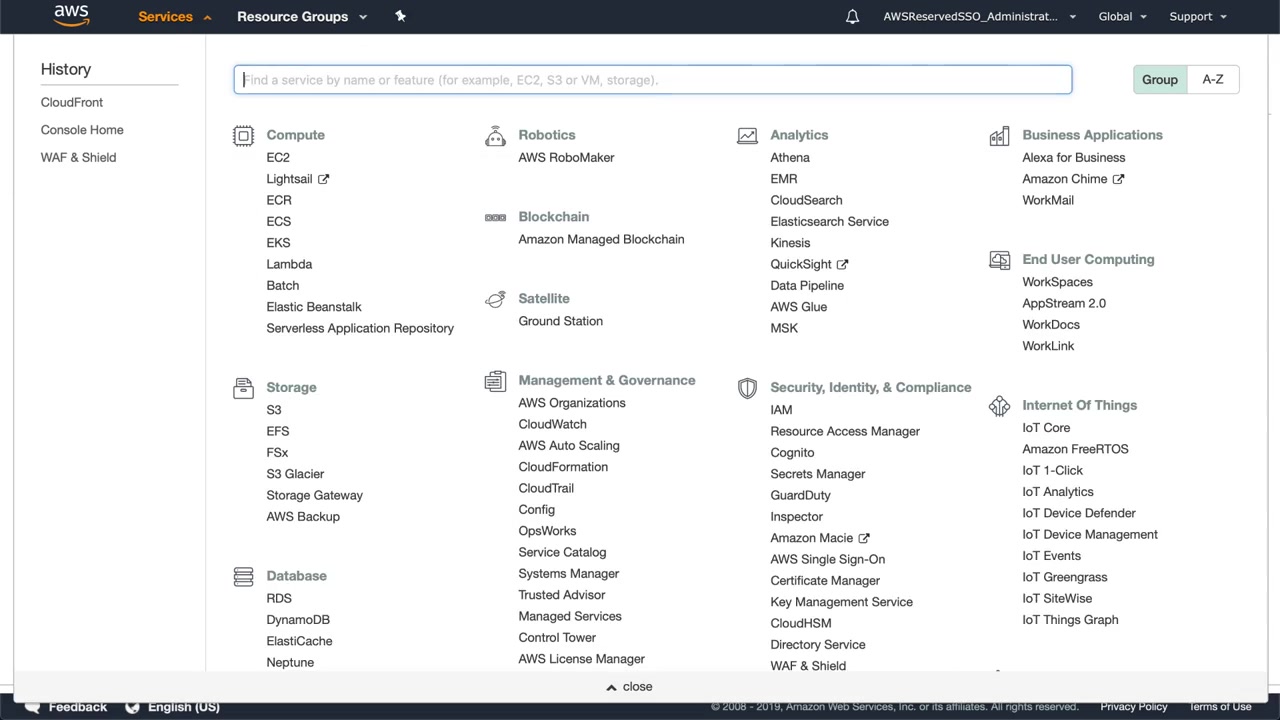Open the Support menu dropdown
This screenshot has height=720, width=1280.
pos(1198,16)
